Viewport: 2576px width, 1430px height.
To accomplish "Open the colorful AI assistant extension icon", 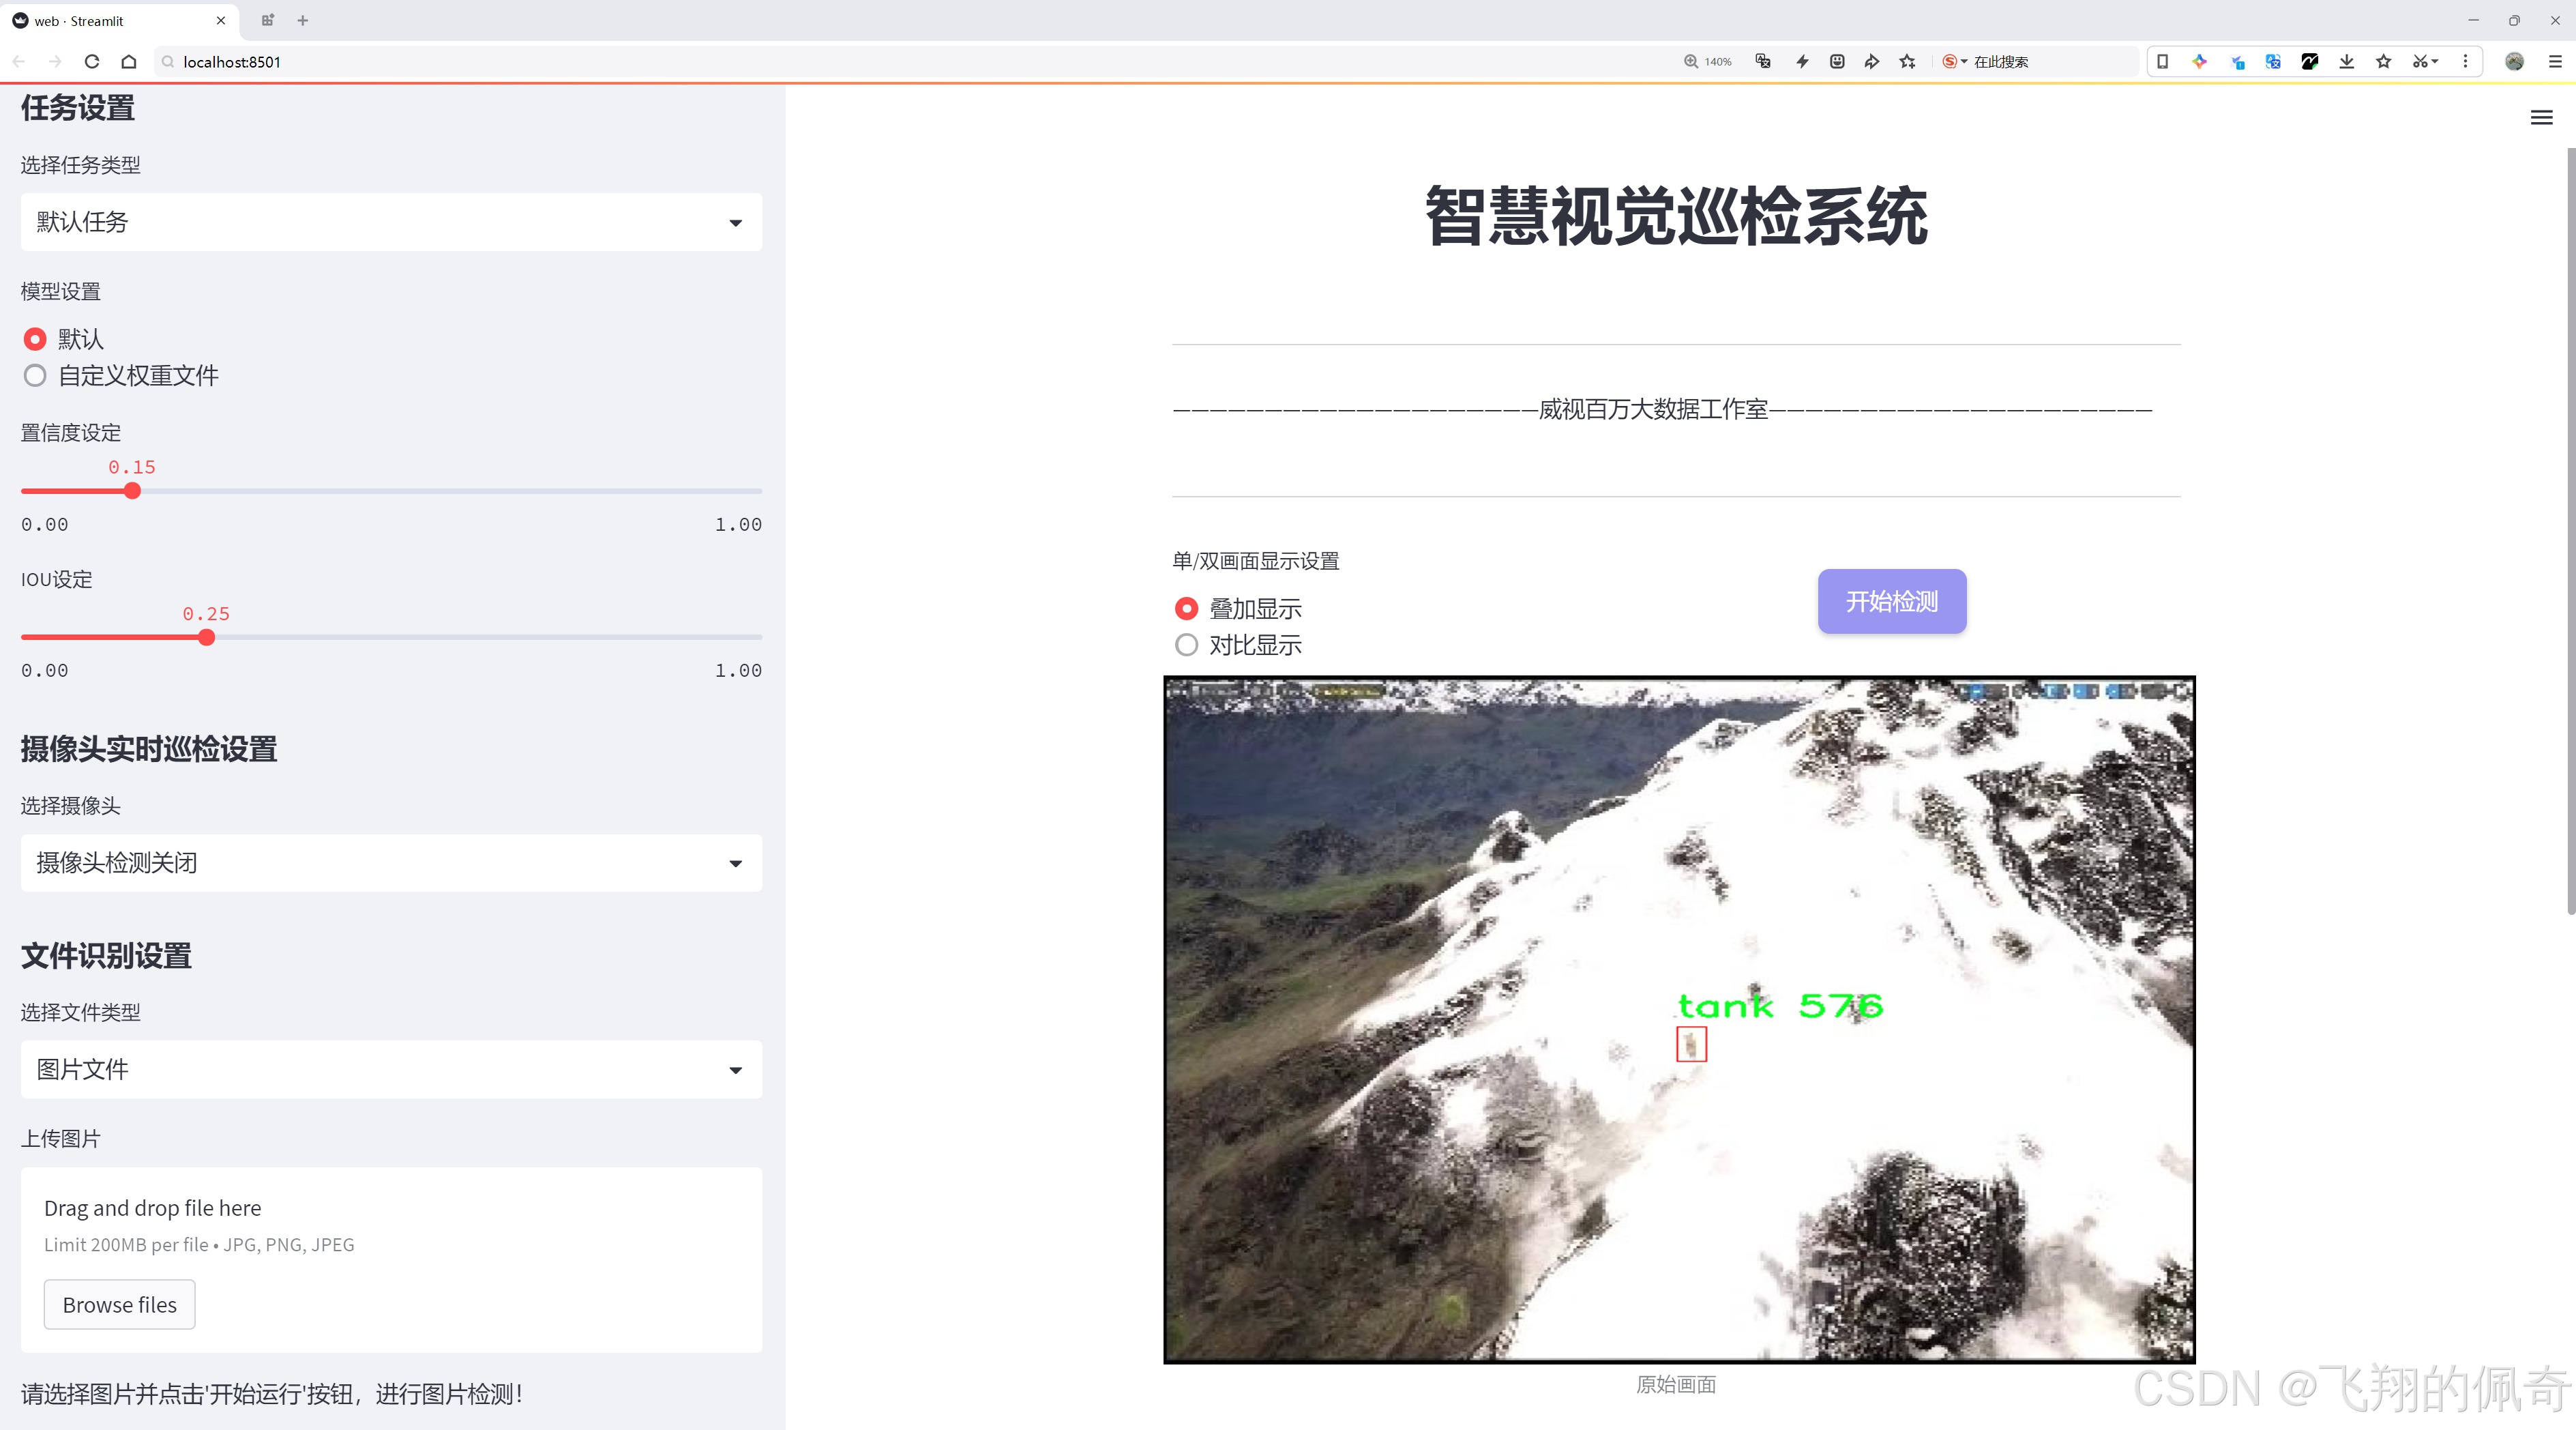I will 2199,62.
